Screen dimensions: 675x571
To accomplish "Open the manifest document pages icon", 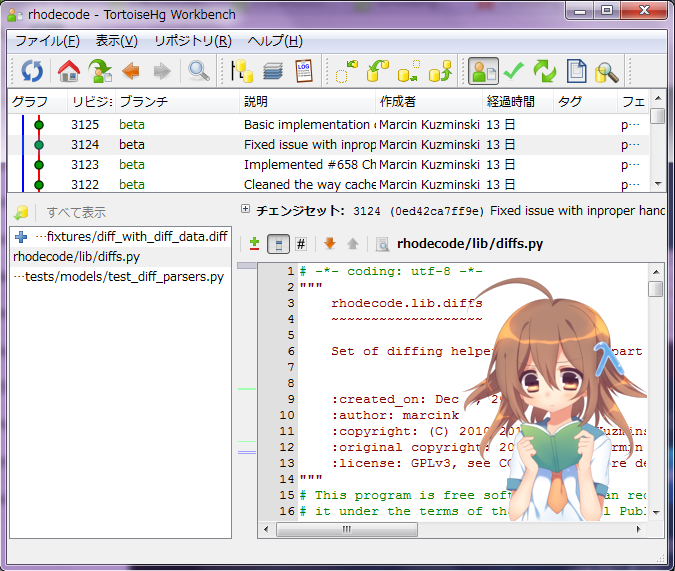I will 576,71.
